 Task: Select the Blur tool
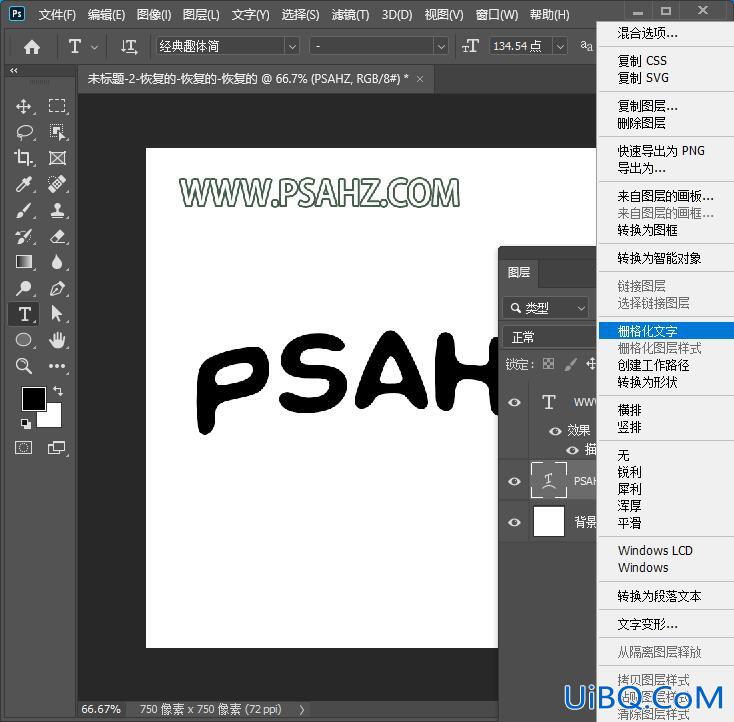(57, 262)
